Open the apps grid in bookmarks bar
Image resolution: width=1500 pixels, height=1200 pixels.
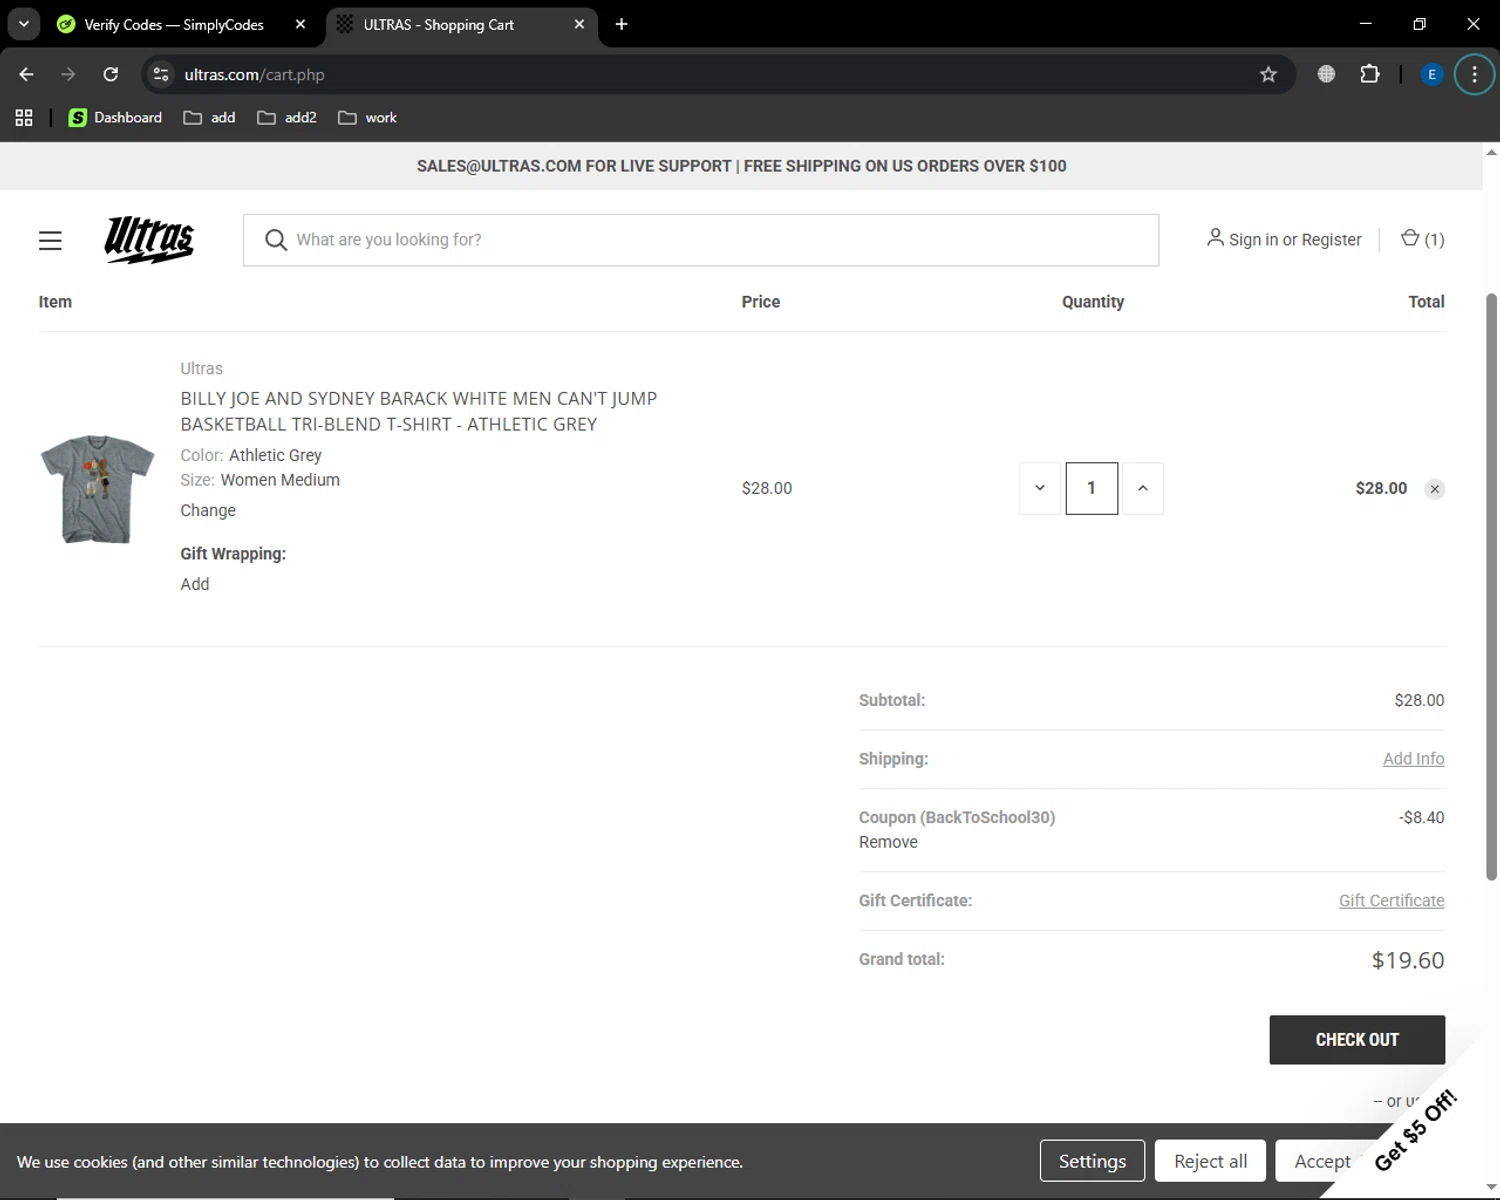[x=24, y=118]
